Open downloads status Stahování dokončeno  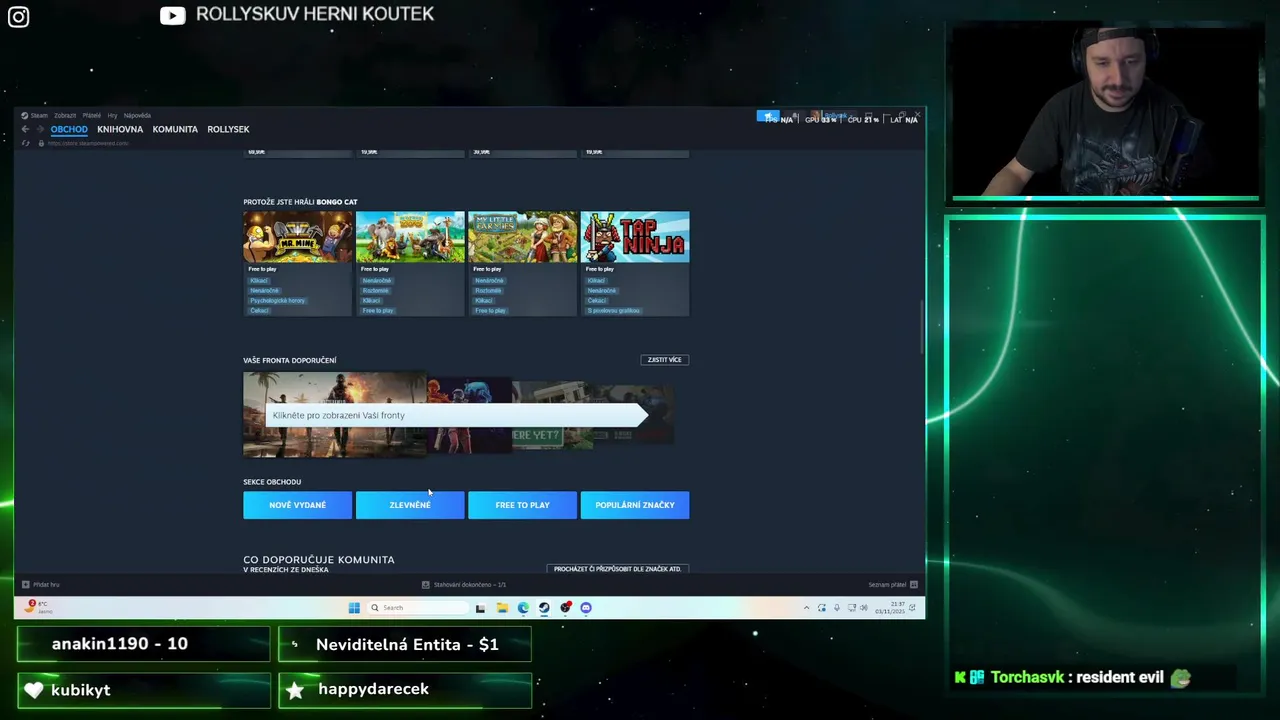(x=464, y=584)
